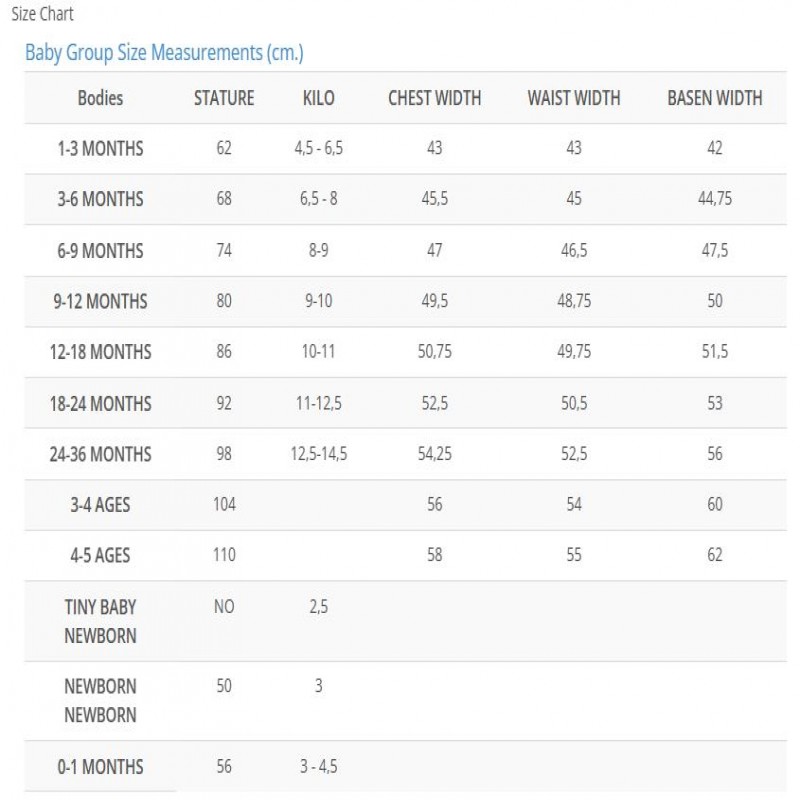This screenshot has width=800, height=800.
Task: Select the Bodies column header
Action: coord(100,98)
